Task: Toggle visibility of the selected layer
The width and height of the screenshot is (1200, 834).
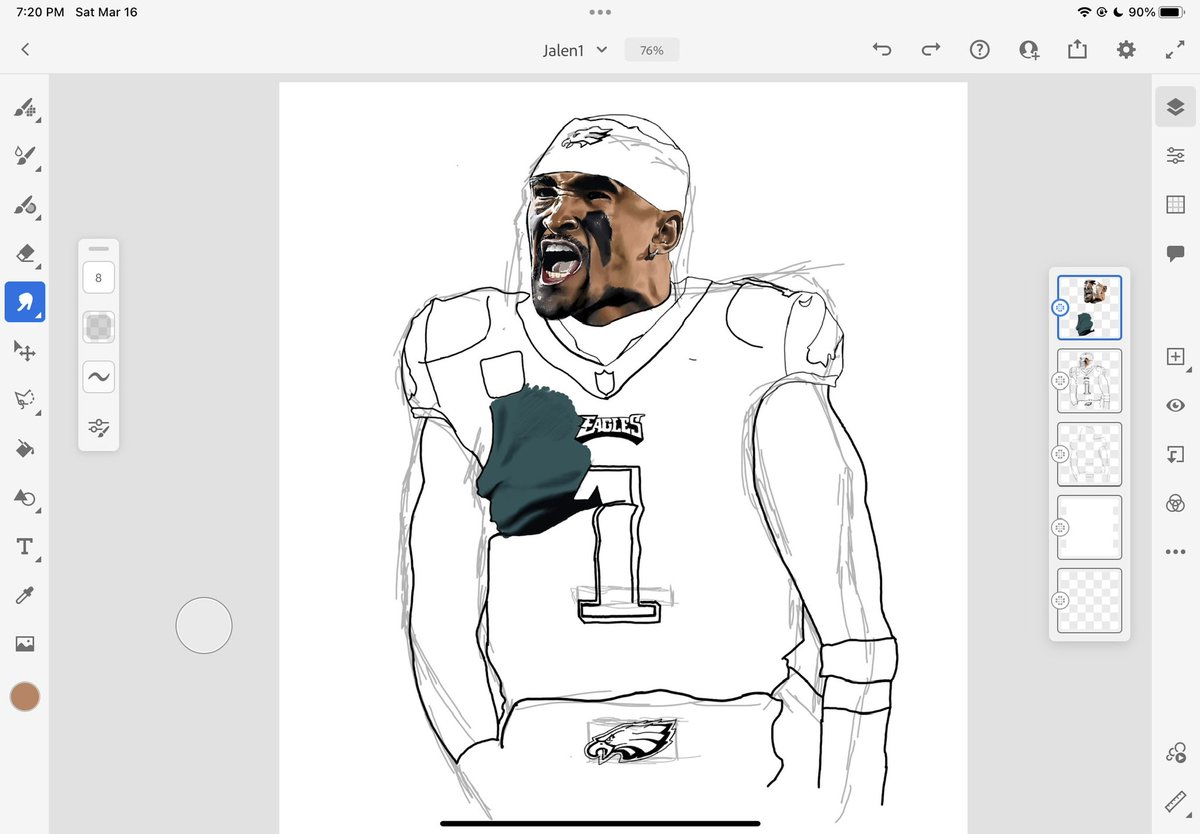Action: [x=1175, y=405]
